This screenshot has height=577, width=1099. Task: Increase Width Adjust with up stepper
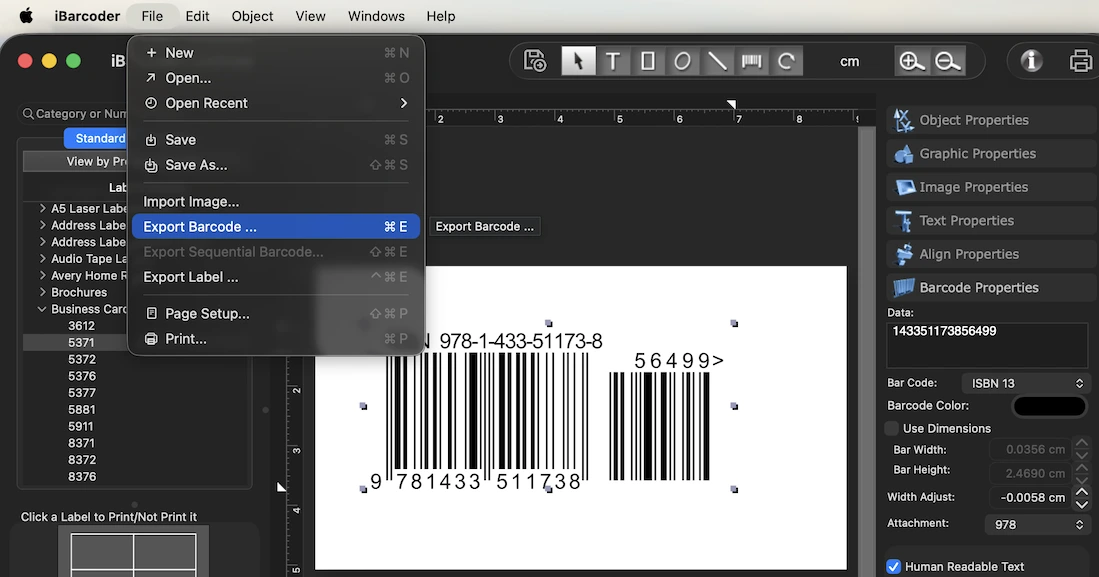1082,491
